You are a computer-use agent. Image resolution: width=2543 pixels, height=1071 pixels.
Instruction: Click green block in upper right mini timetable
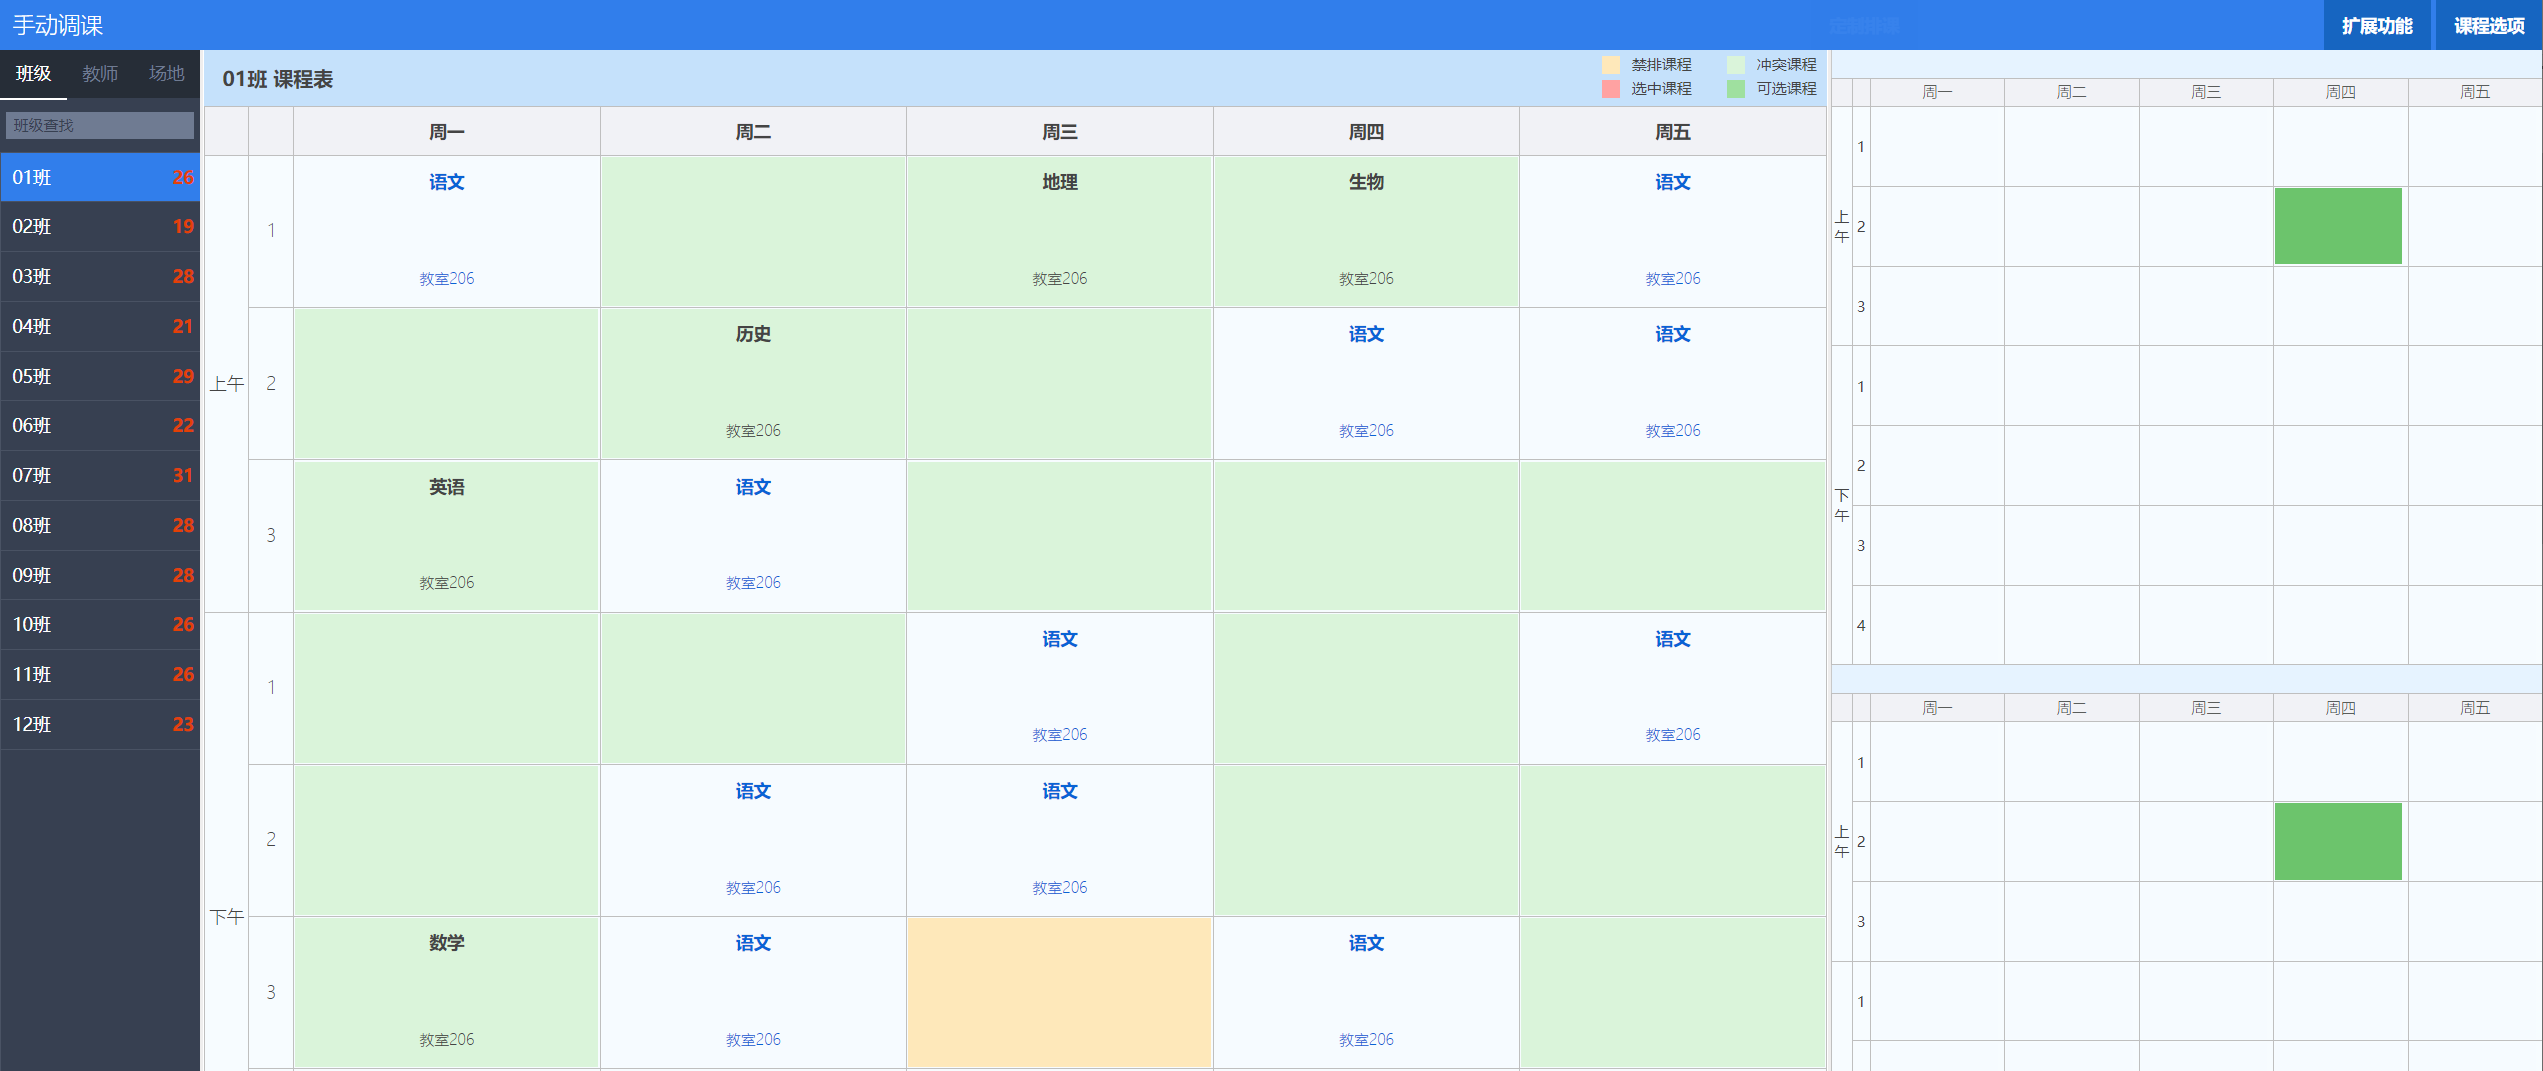click(x=2338, y=226)
